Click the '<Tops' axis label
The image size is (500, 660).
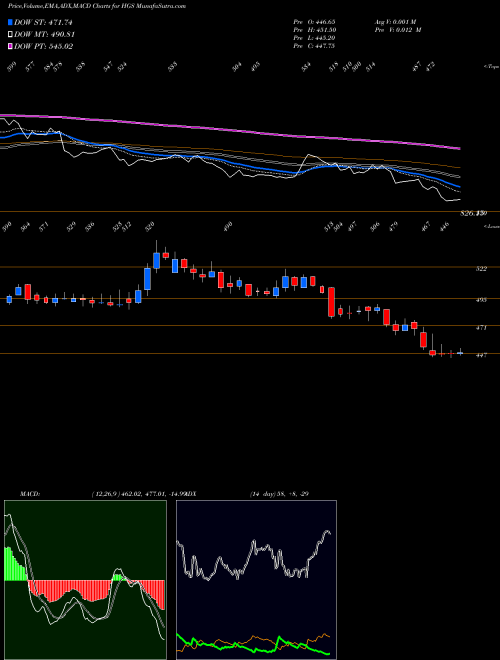pyautogui.click(x=492, y=67)
